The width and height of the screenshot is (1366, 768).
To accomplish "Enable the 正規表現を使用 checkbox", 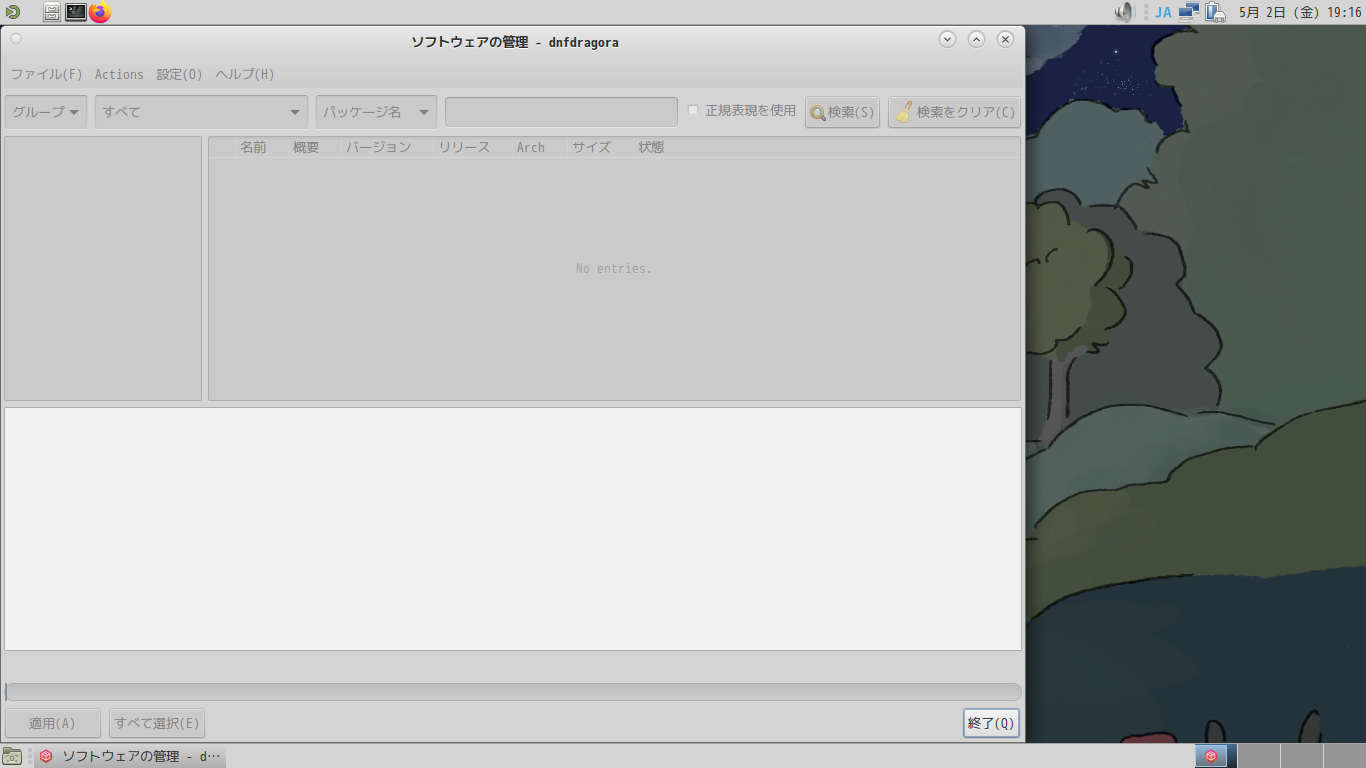I will [x=693, y=111].
